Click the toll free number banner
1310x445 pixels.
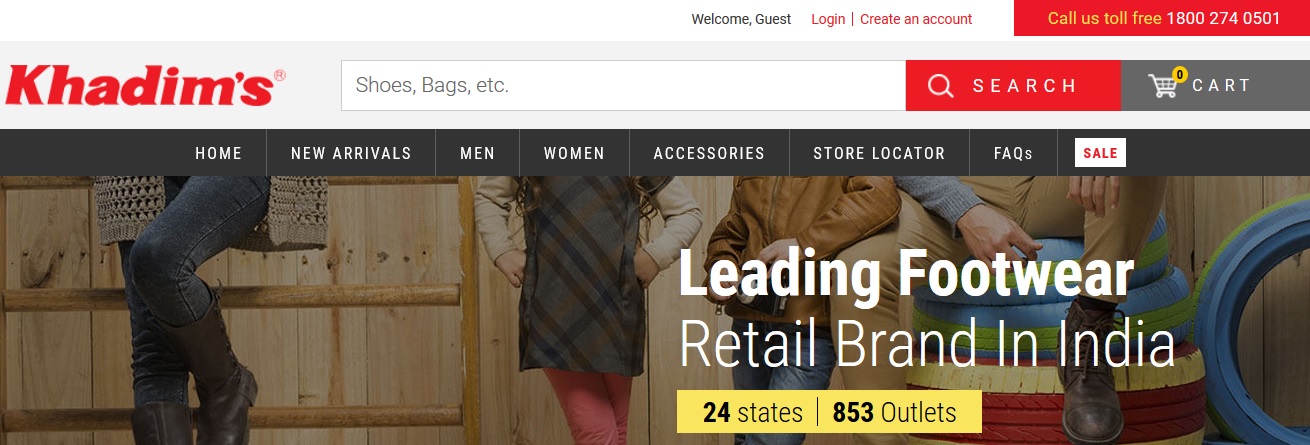pos(1162,18)
